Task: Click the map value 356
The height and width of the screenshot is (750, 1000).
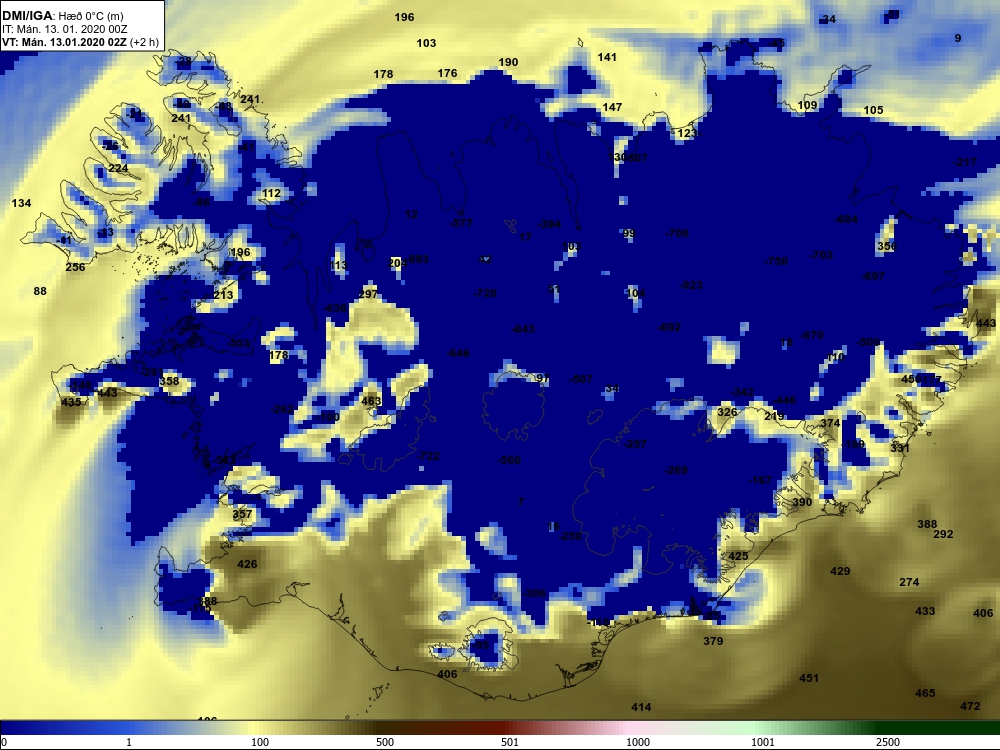Action: pos(887,246)
